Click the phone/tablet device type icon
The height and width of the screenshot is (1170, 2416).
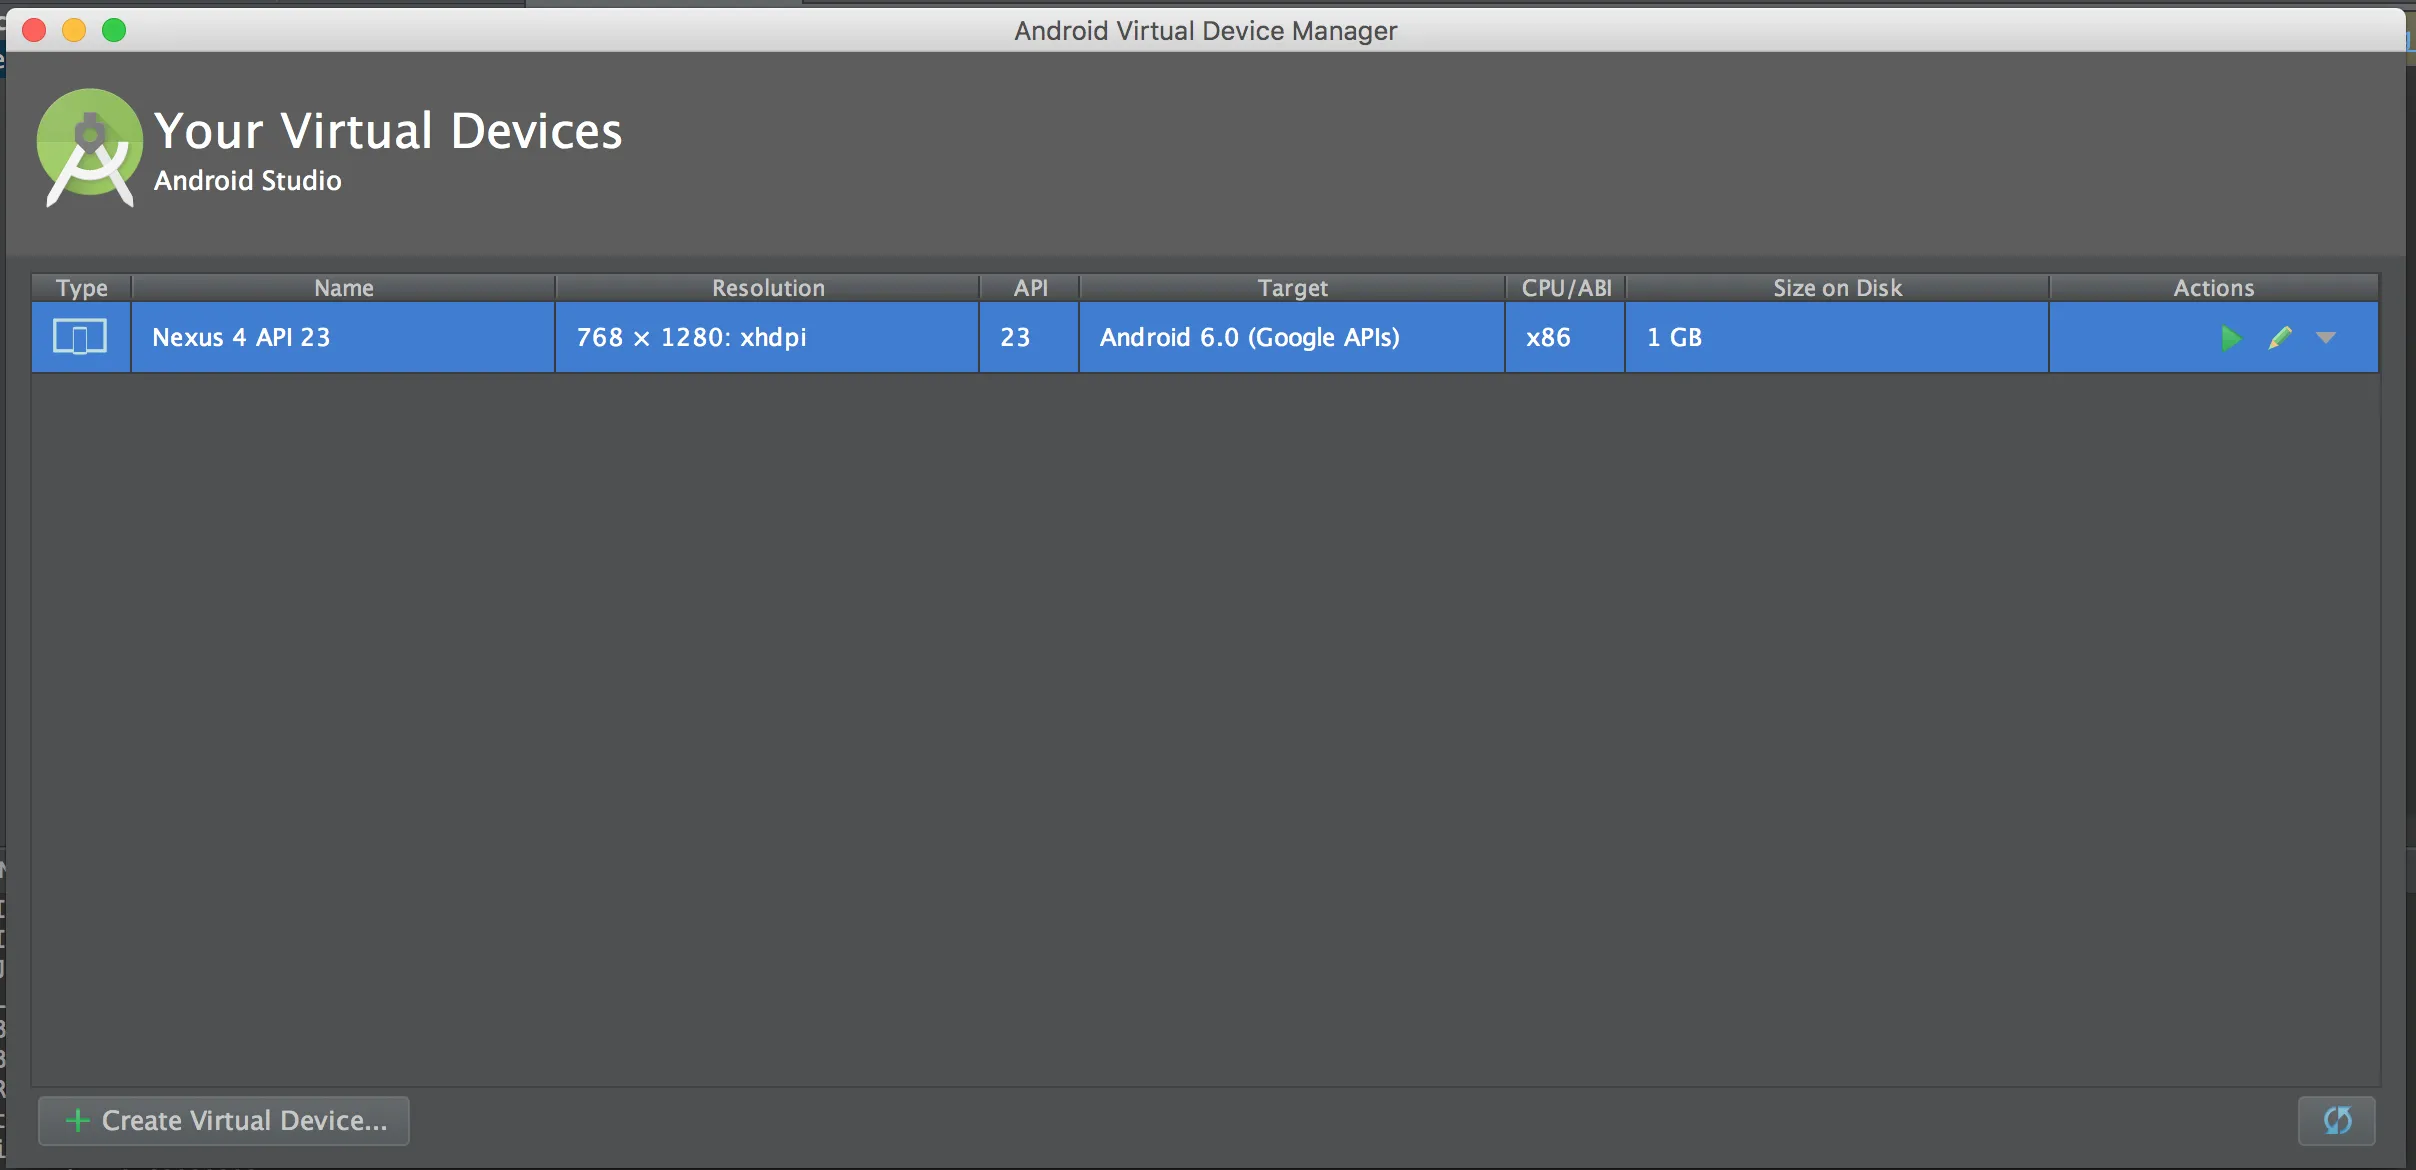point(80,337)
